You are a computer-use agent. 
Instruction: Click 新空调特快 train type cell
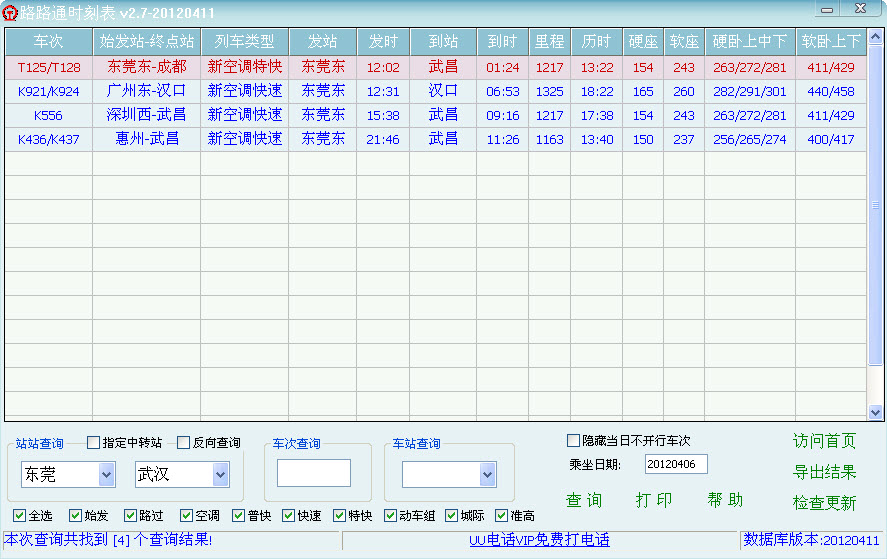coord(244,67)
